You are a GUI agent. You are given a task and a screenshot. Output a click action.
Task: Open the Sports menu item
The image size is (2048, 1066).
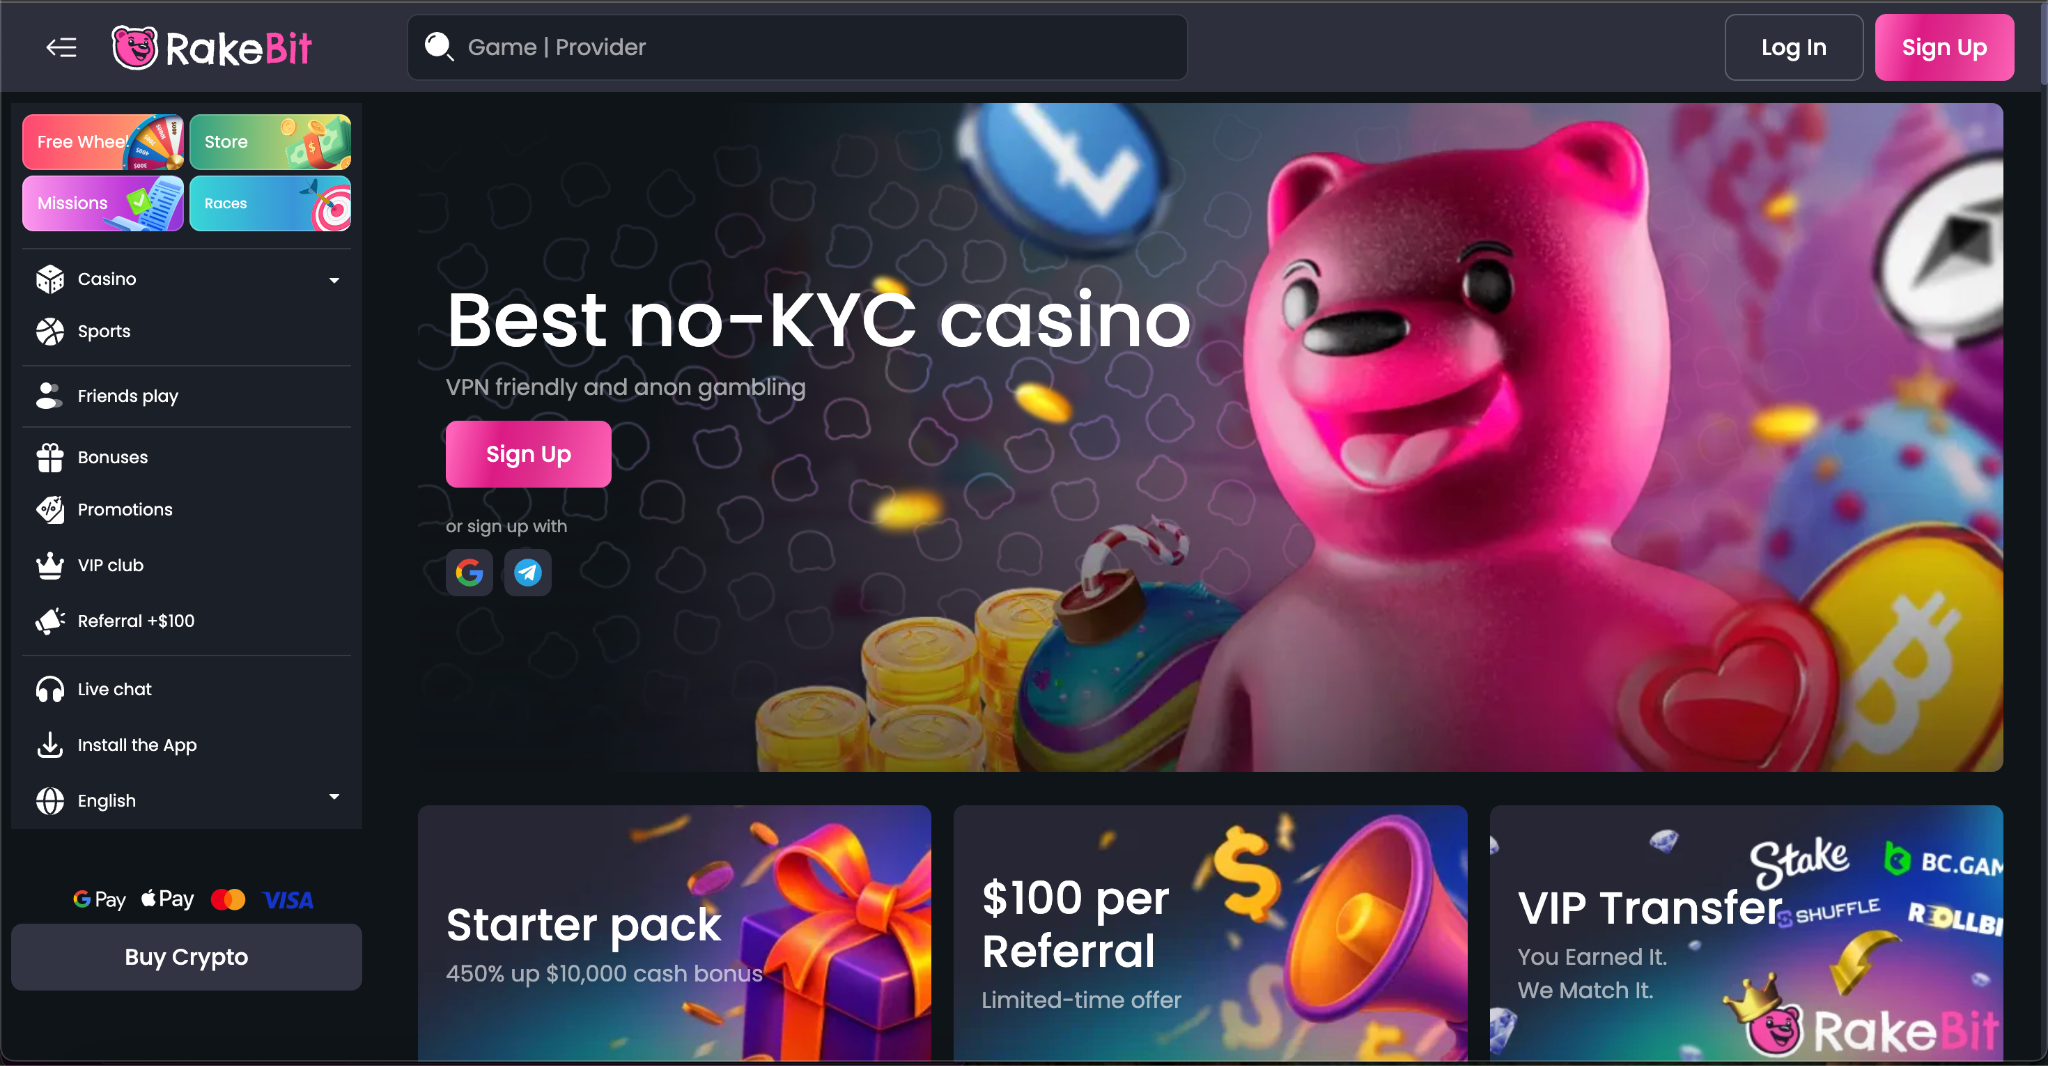click(187, 331)
